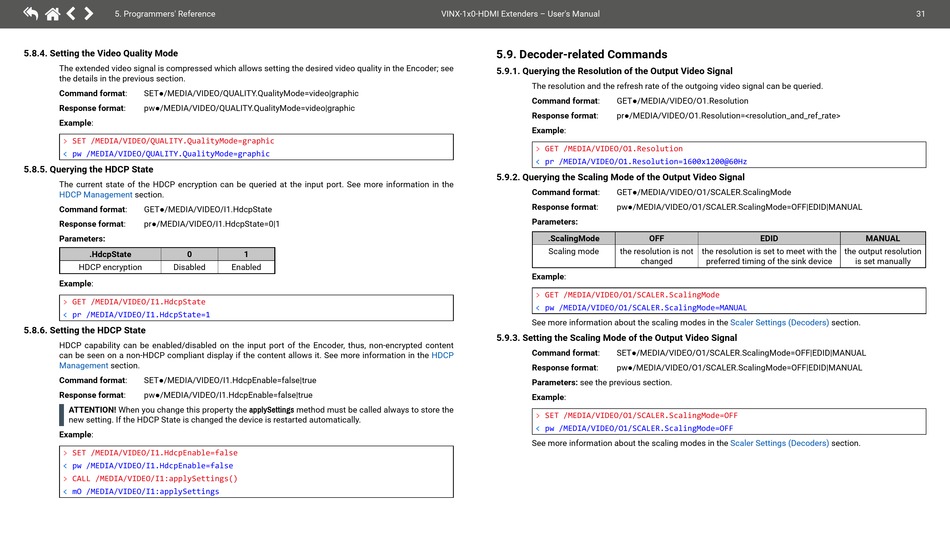Click heading '5.9.1. Querying the Resolution of the Output Video Signal'
The height and width of the screenshot is (533, 950).
click(614, 71)
